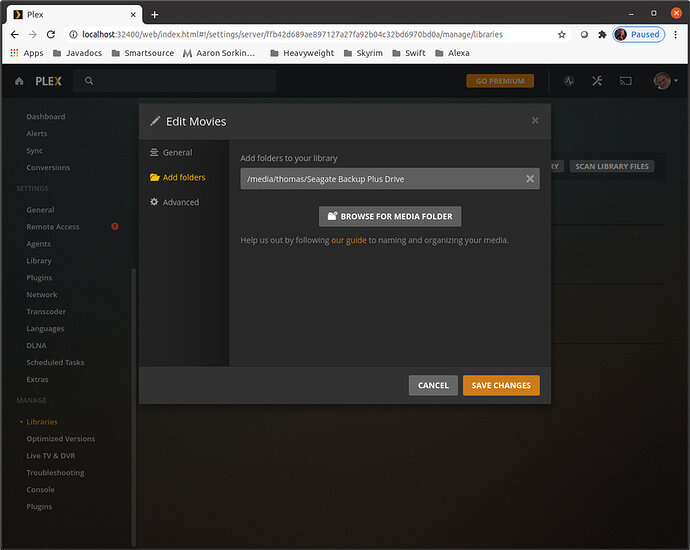Open Dashboard in sidebar
The image size is (690, 550).
[x=46, y=117]
